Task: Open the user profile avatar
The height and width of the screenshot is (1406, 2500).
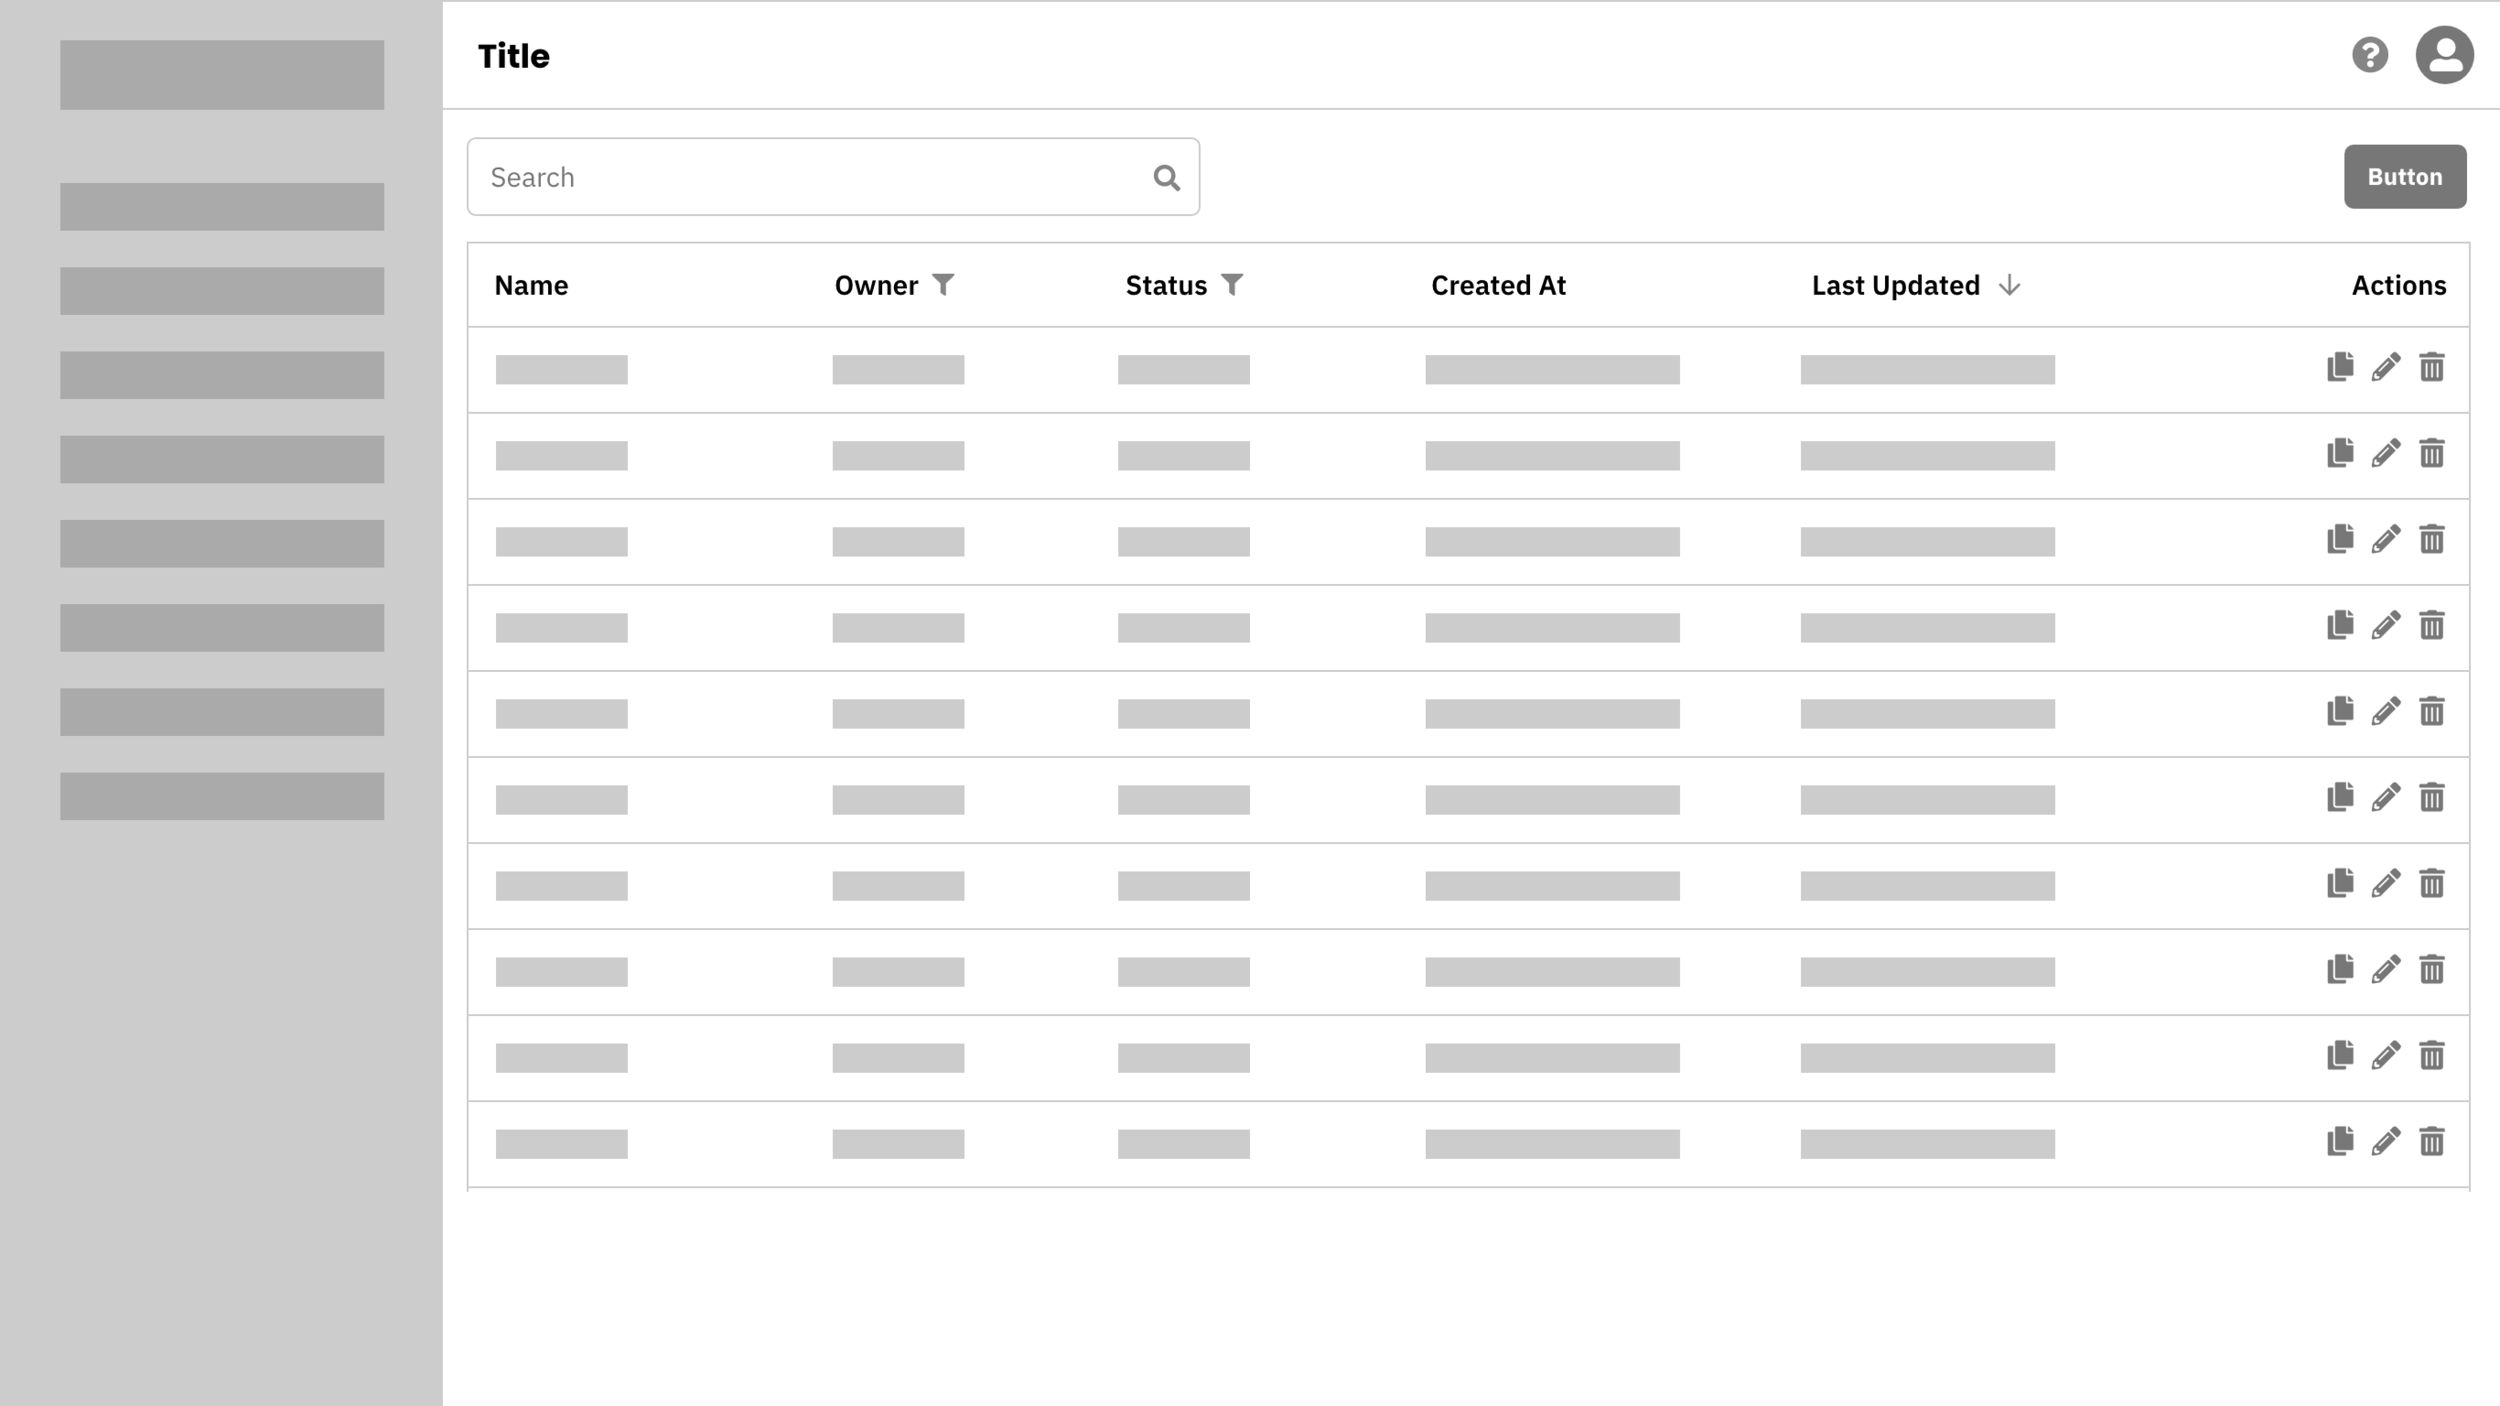Action: click(x=2445, y=55)
